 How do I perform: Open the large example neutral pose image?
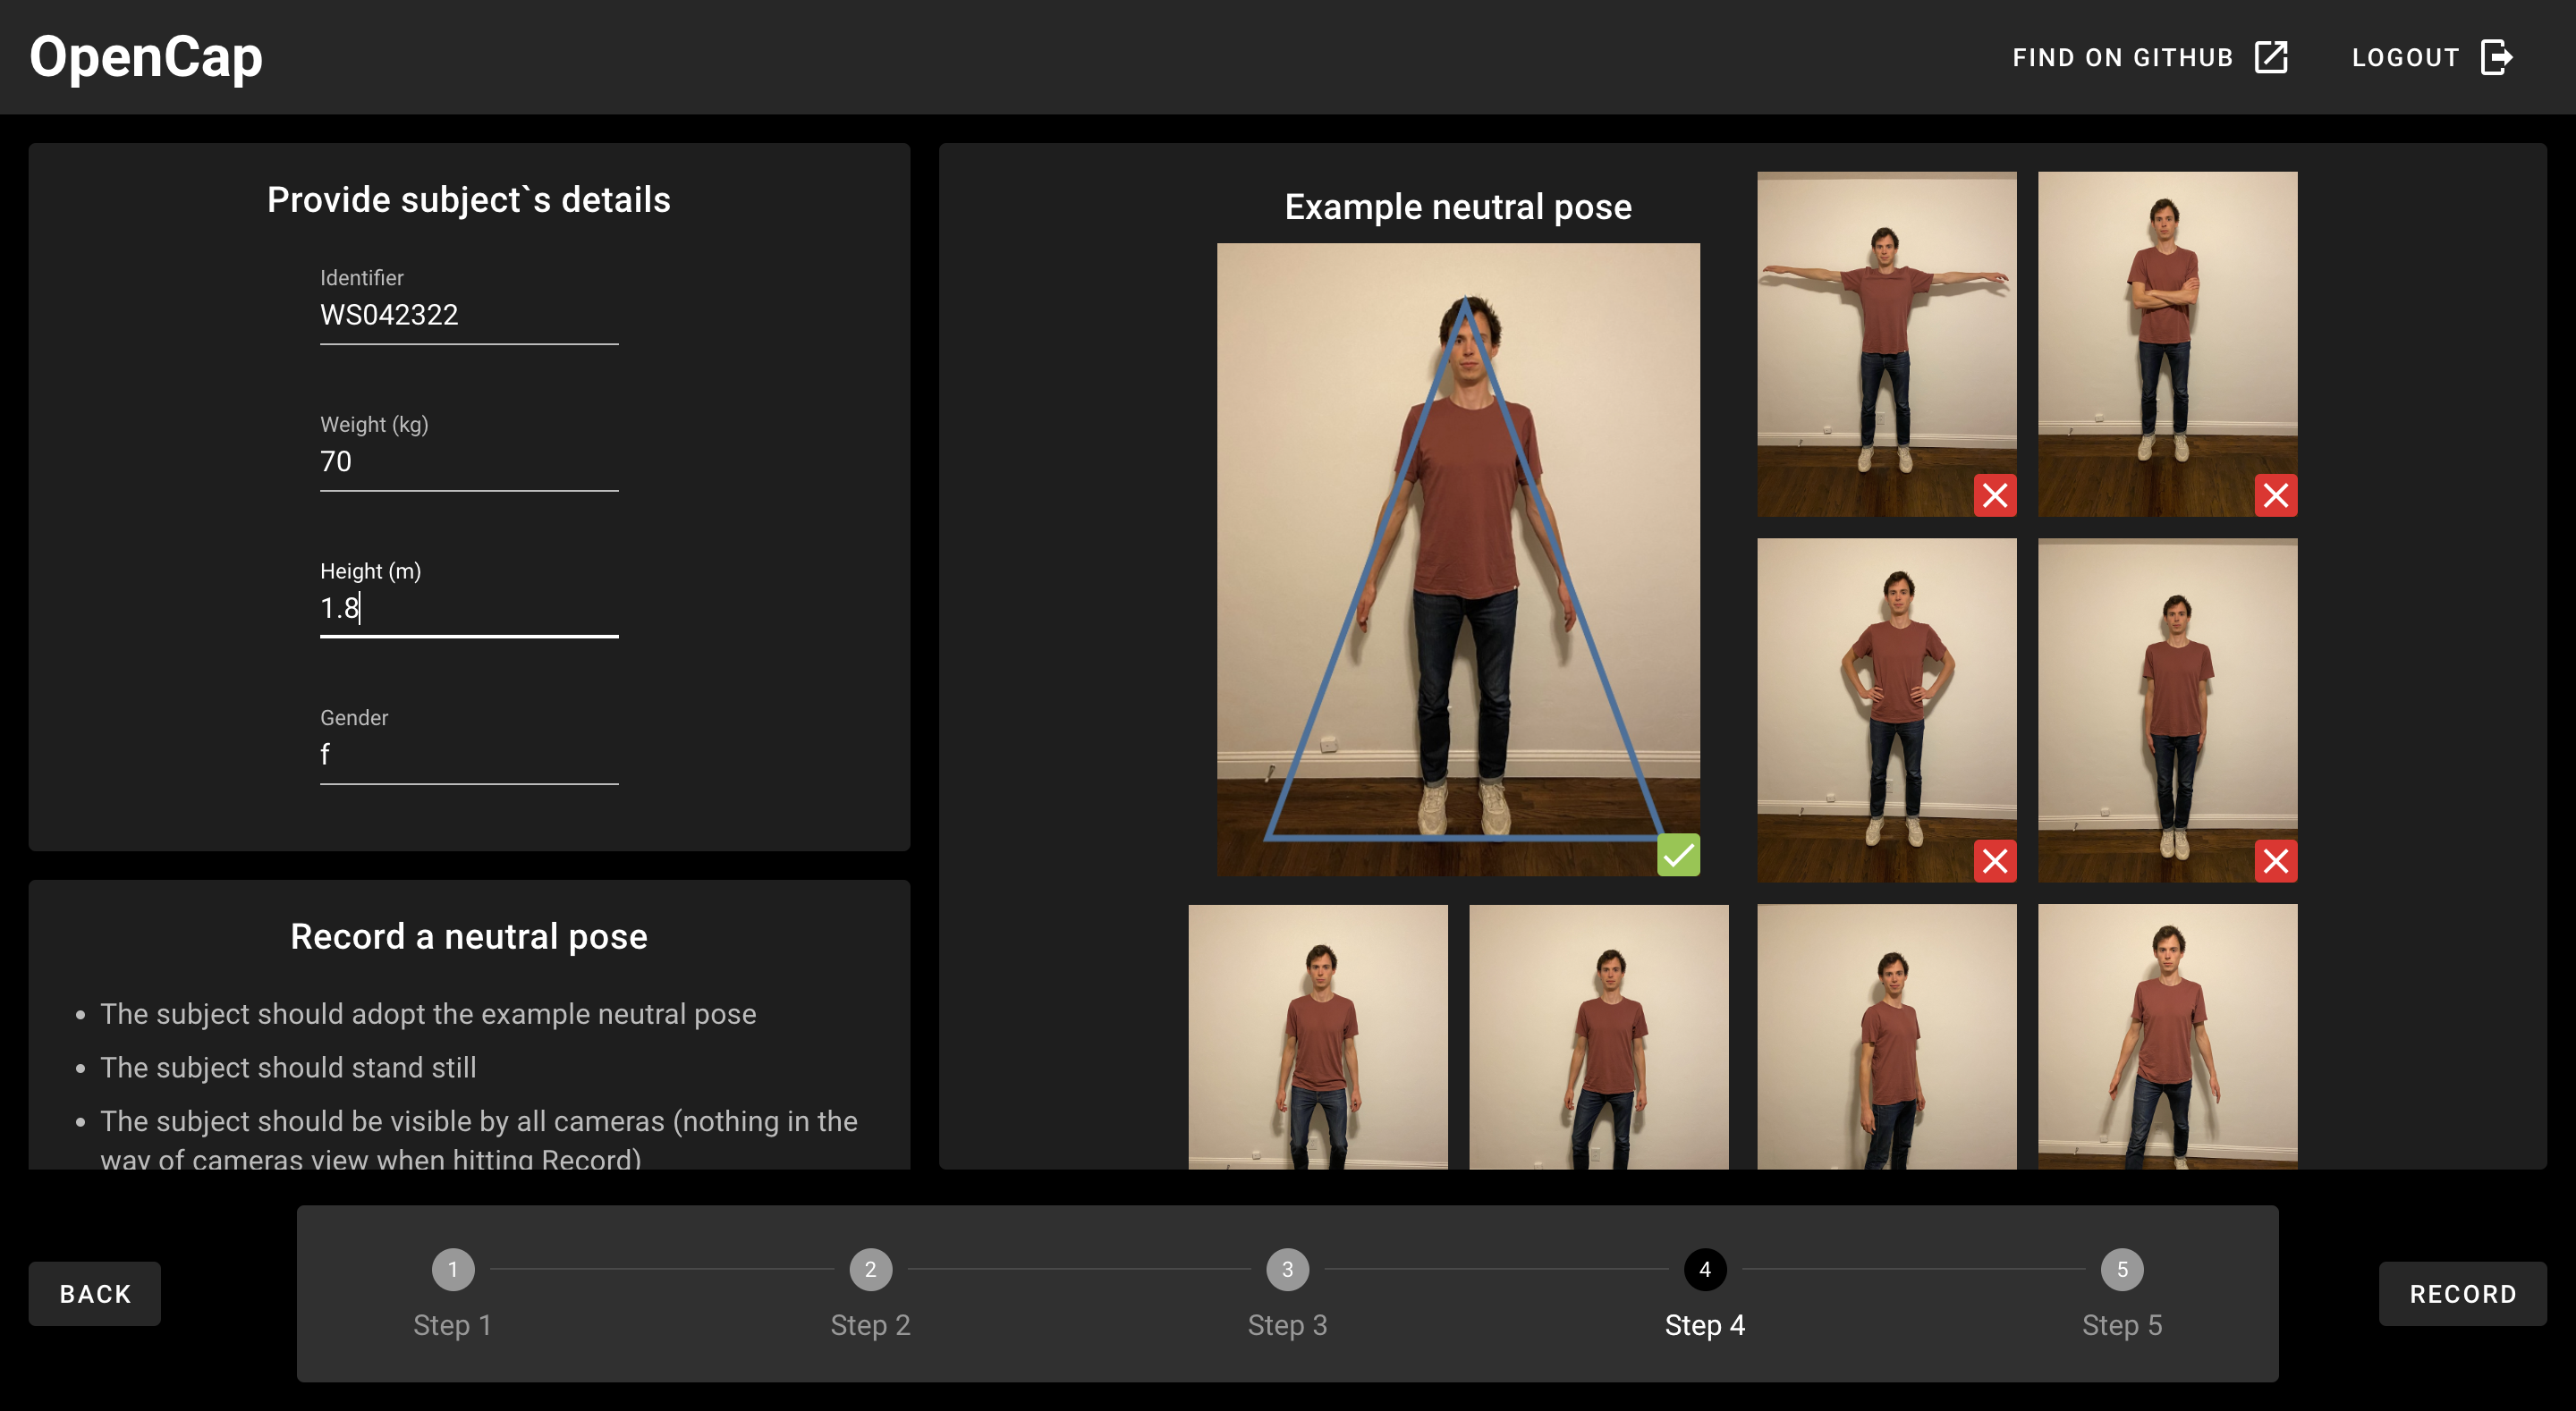(x=1458, y=559)
